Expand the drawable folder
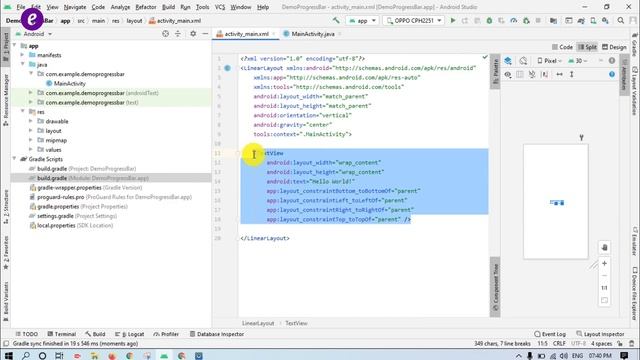Screen dimensions: 640x360 [31, 121]
